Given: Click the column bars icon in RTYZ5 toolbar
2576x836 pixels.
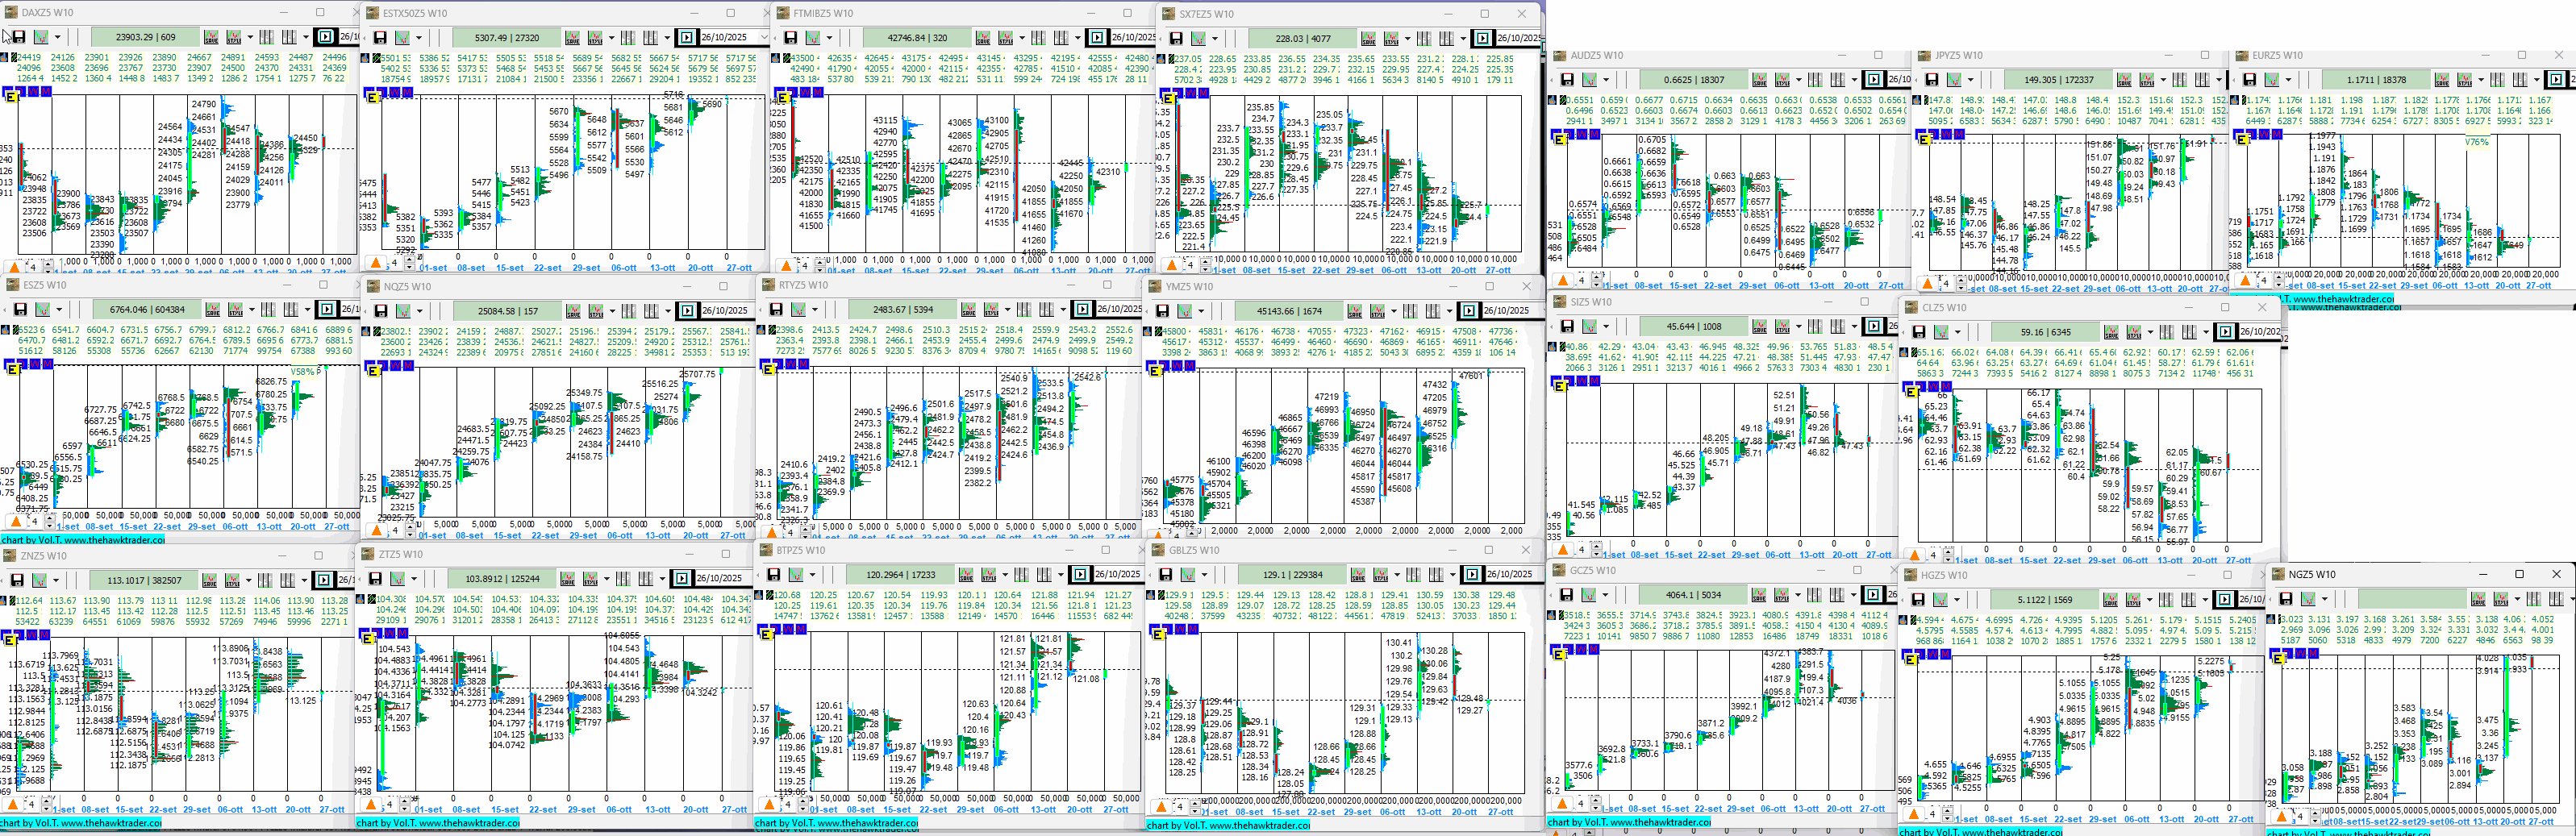Looking at the screenshot, I should [x=1024, y=310].
